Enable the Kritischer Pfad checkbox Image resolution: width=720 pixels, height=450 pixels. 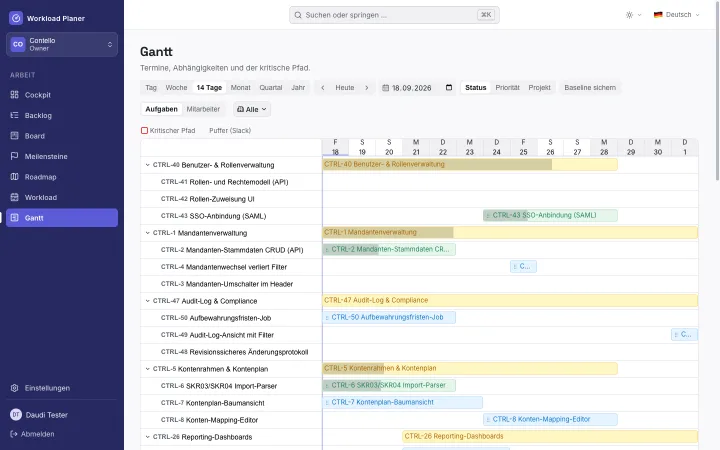pyautogui.click(x=144, y=130)
